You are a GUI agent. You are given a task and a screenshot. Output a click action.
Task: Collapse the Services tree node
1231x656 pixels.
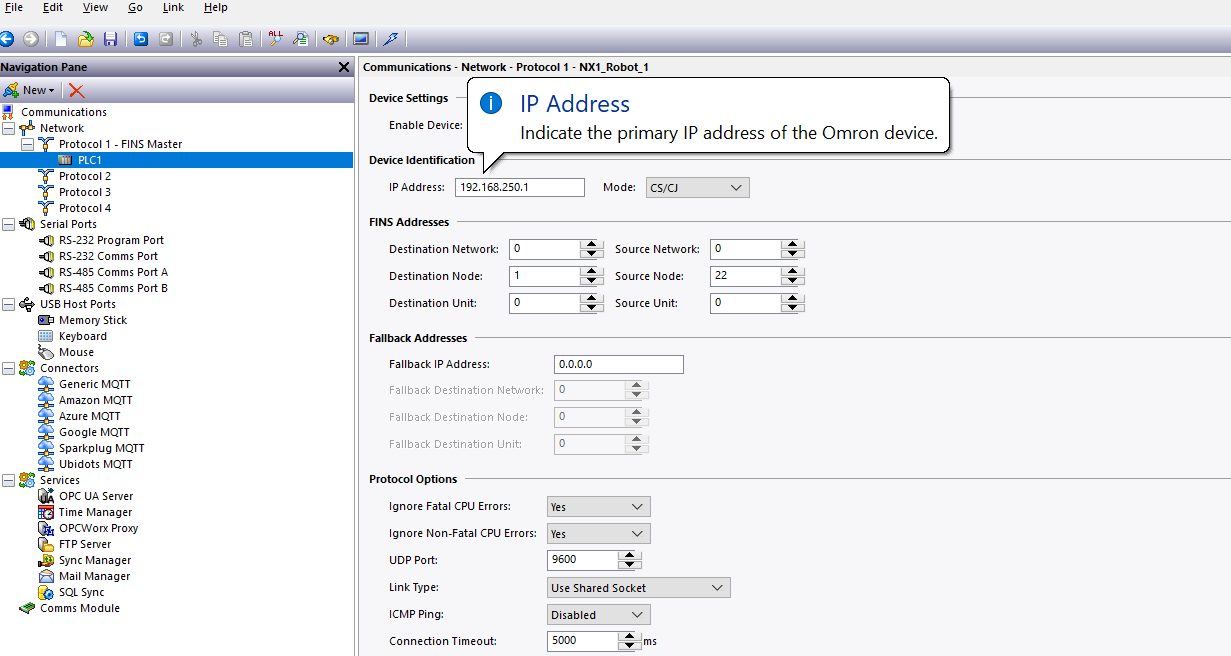pyautogui.click(x=8, y=480)
